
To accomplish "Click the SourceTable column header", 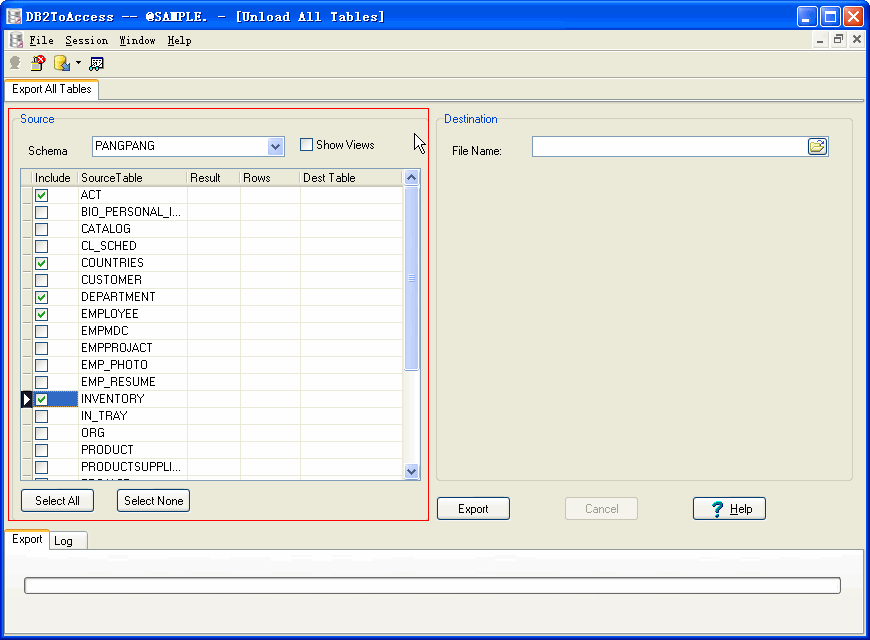I will click(132, 178).
